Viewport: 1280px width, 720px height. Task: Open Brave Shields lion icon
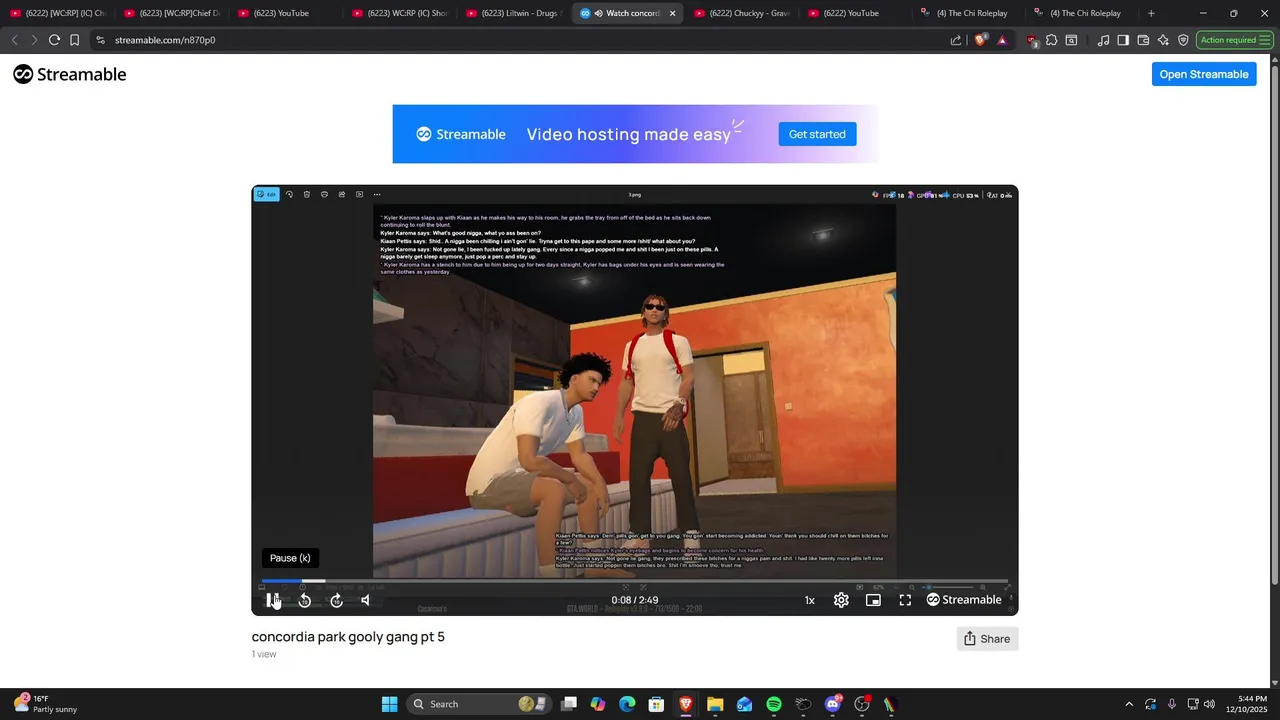[x=981, y=40]
